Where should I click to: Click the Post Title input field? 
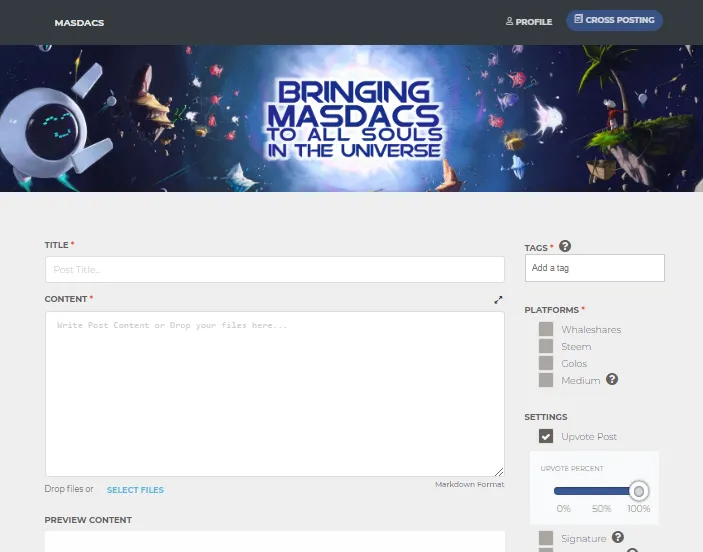pos(275,269)
